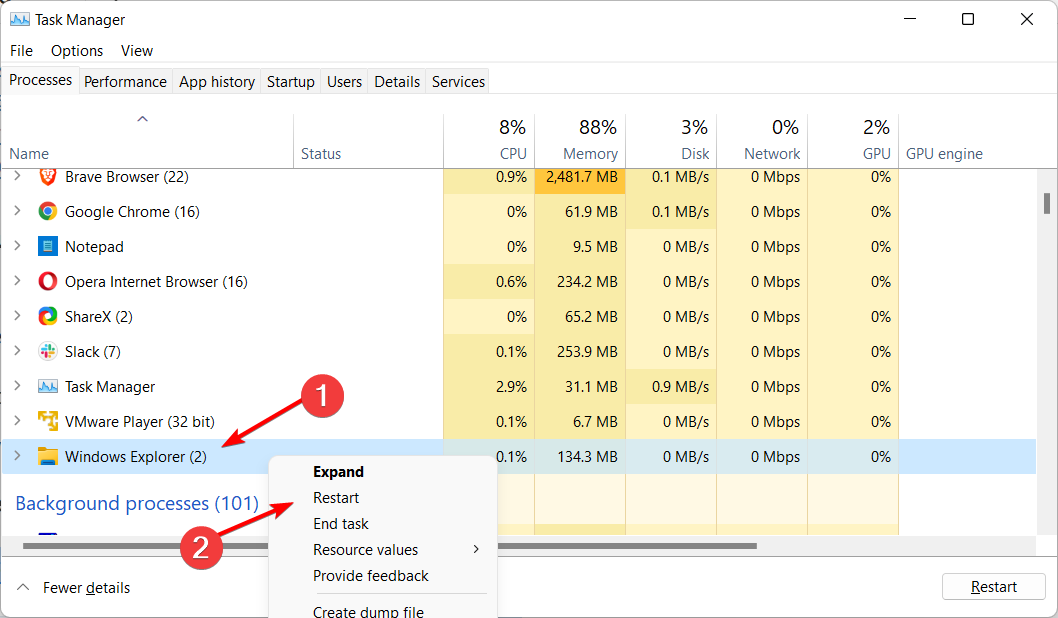The image size is (1058, 618).
Task: Open the Options menu
Action: (x=77, y=51)
